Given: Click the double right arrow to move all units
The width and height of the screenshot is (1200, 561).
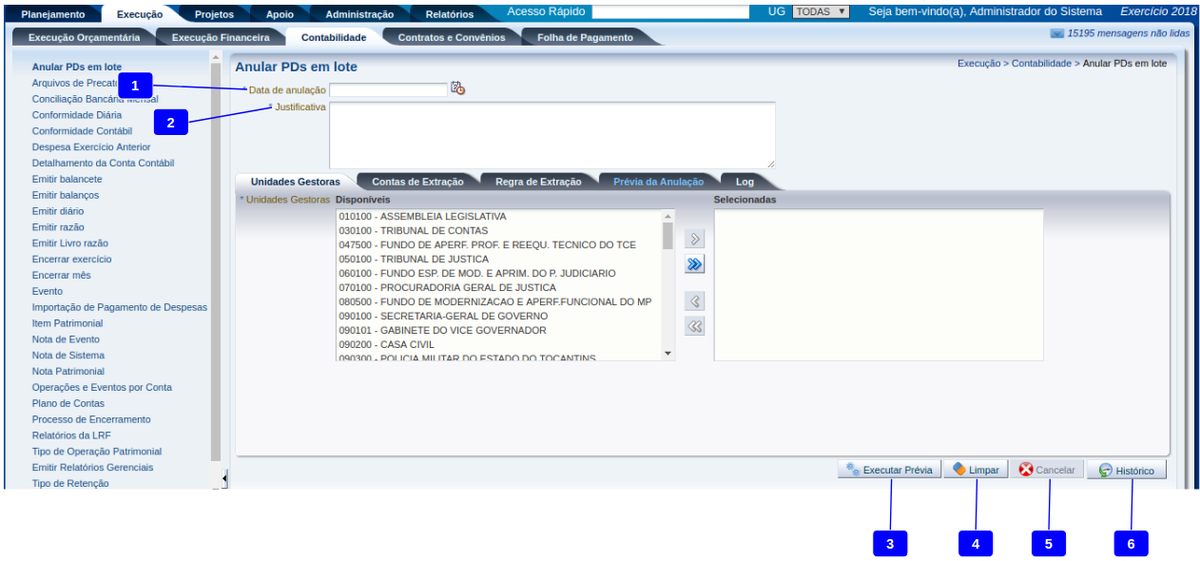Looking at the screenshot, I should click(x=695, y=264).
